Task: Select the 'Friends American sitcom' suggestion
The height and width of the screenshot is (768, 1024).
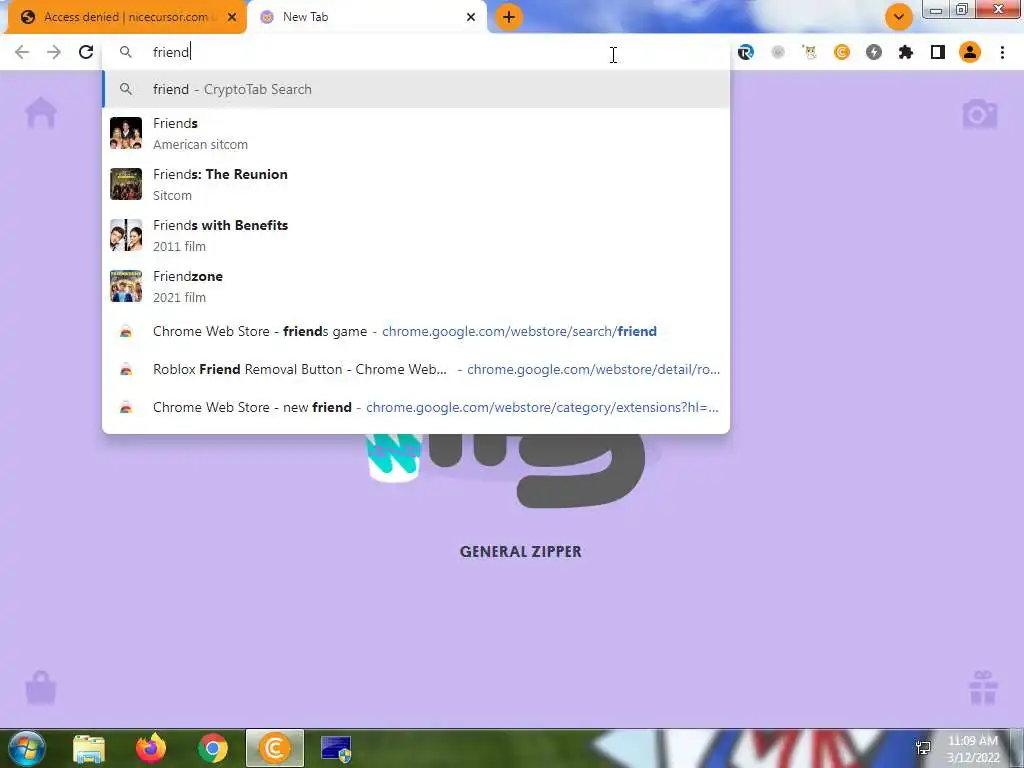Action: click(416, 133)
